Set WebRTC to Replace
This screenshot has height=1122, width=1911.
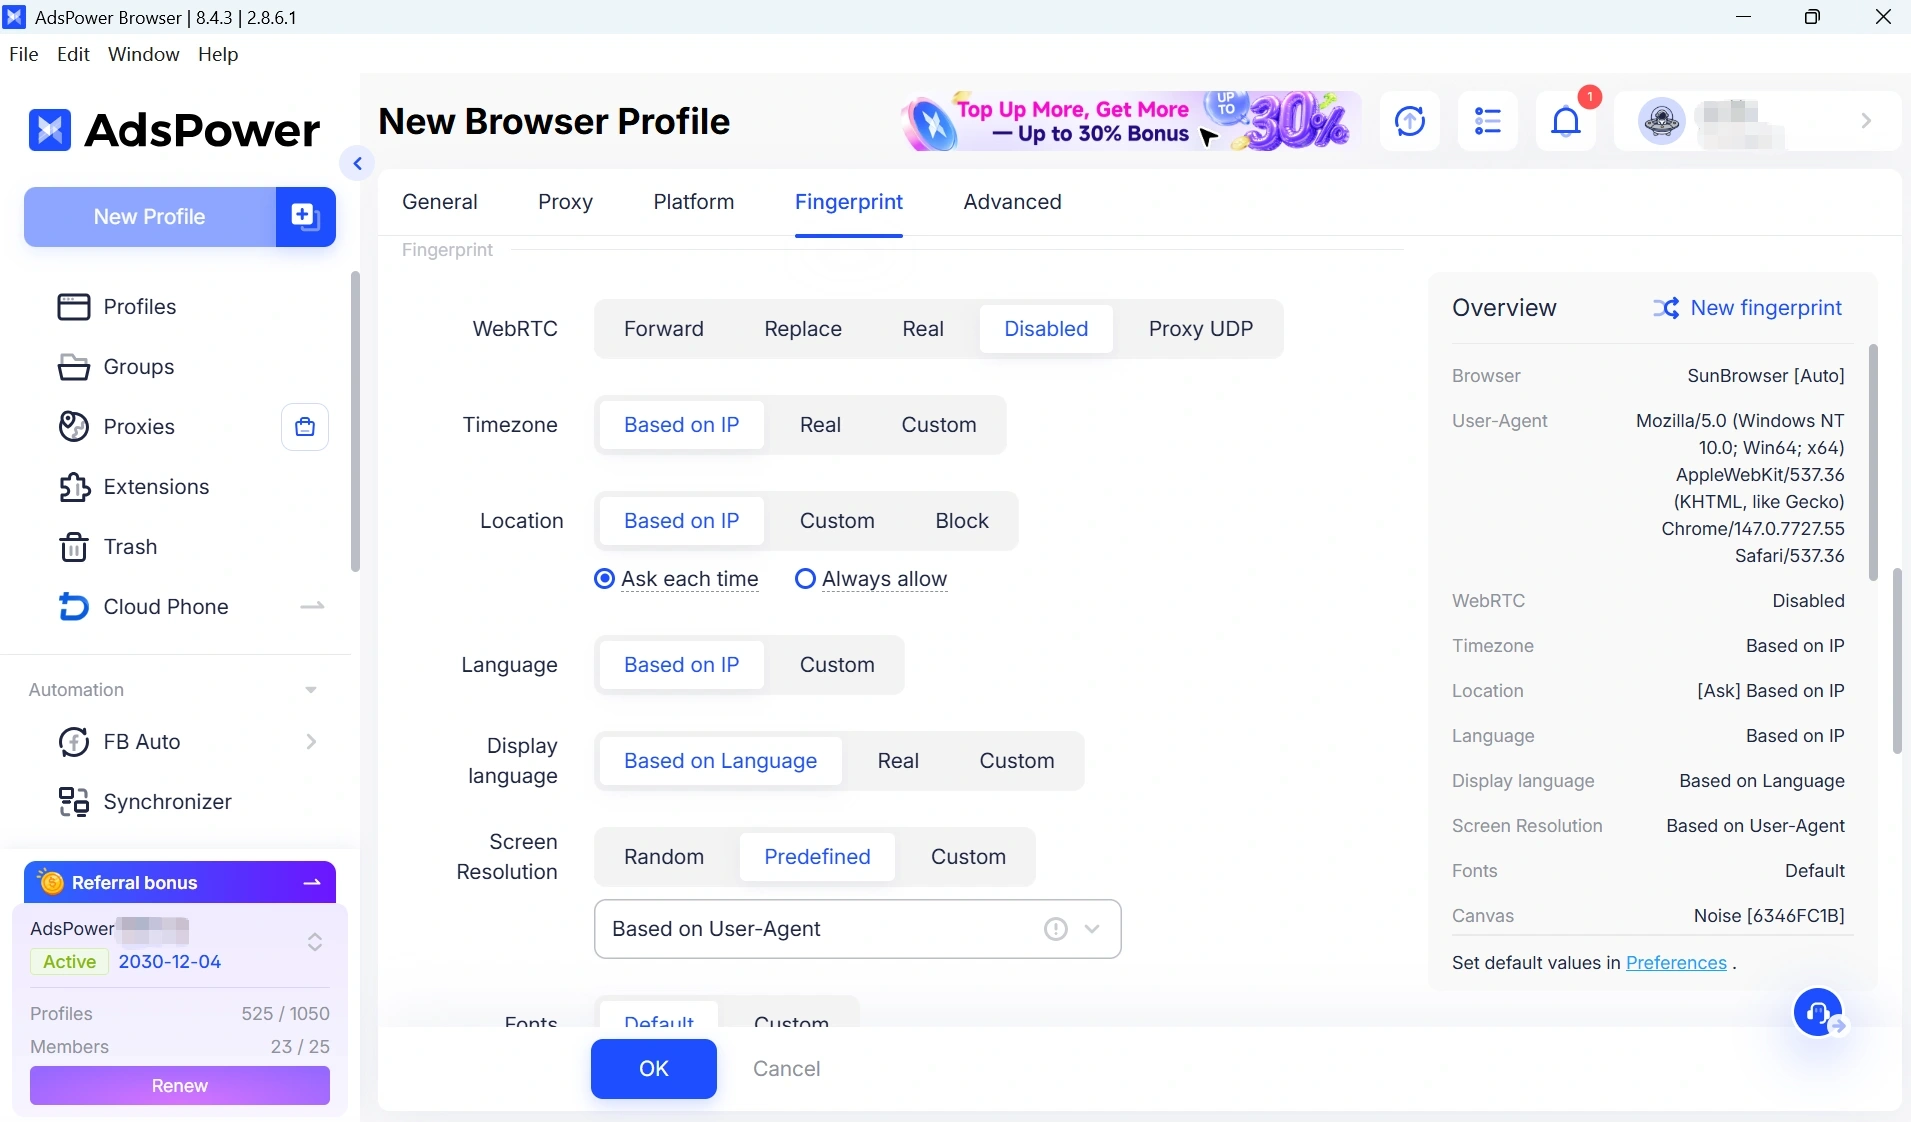tap(803, 329)
